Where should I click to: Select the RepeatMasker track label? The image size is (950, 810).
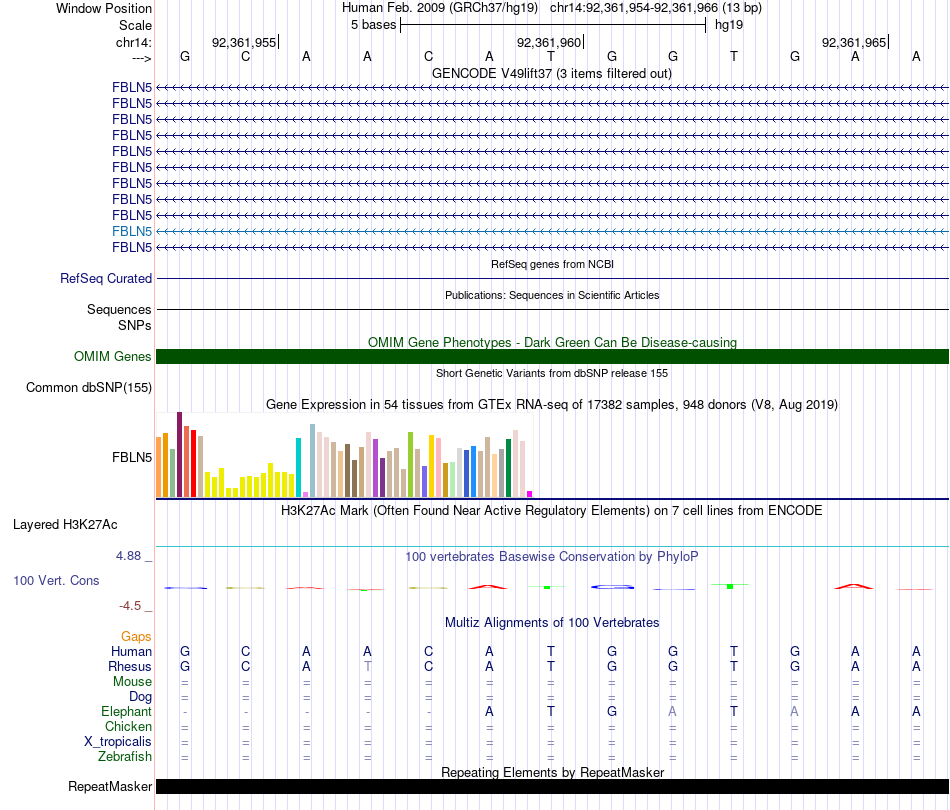(x=110, y=786)
